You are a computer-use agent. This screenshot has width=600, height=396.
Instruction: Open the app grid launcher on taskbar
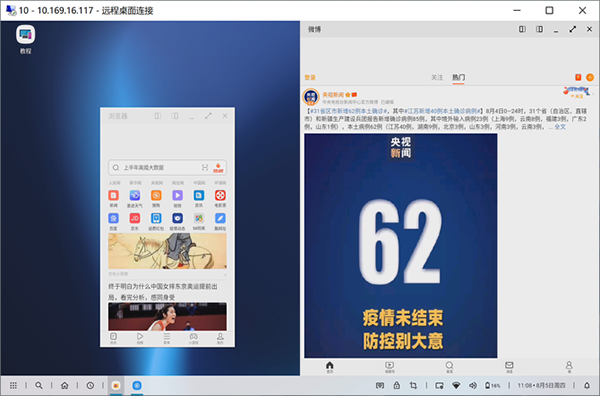coord(13,385)
